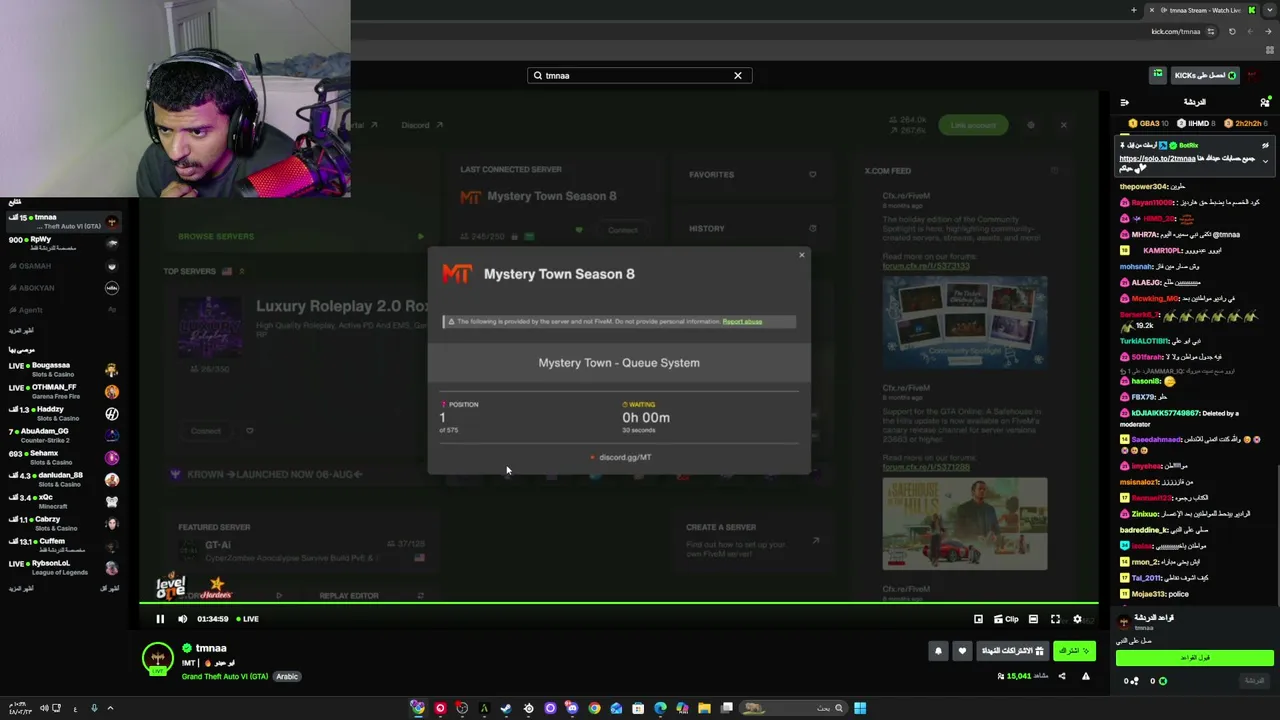Show more recommended channels at sidebar bottom
Screen dimensions: 1280x720
[21, 588]
